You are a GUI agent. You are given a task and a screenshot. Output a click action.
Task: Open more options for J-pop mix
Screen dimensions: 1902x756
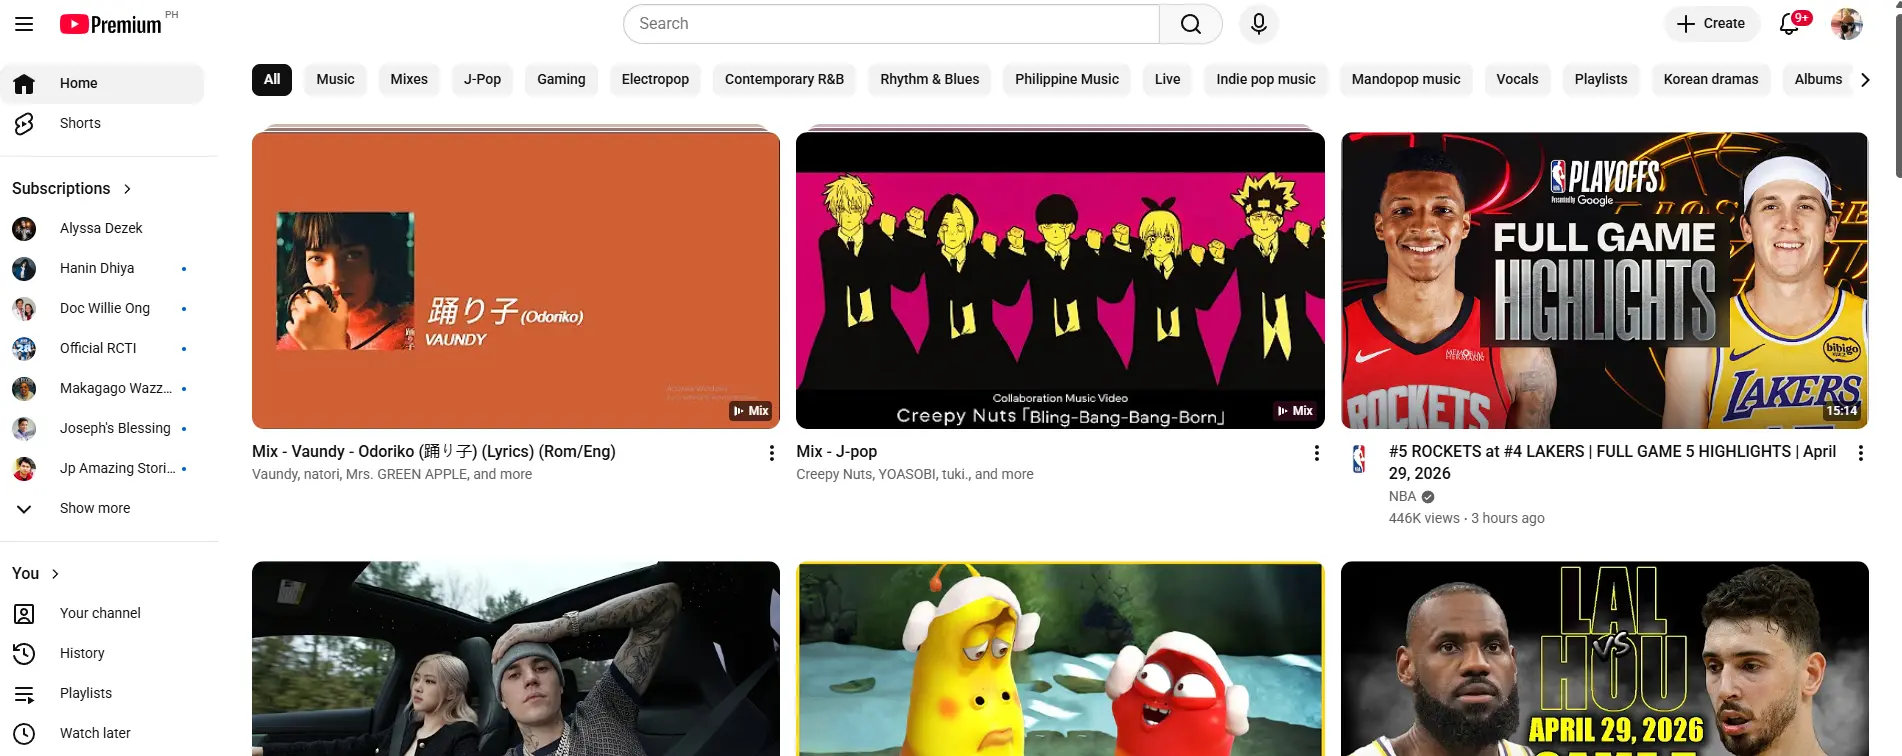click(1316, 453)
